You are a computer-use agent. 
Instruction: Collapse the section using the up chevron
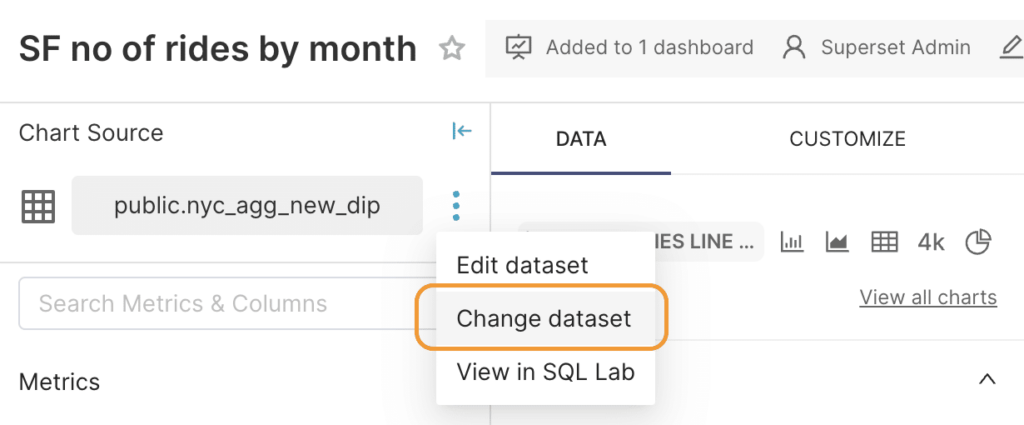pos(987,379)
